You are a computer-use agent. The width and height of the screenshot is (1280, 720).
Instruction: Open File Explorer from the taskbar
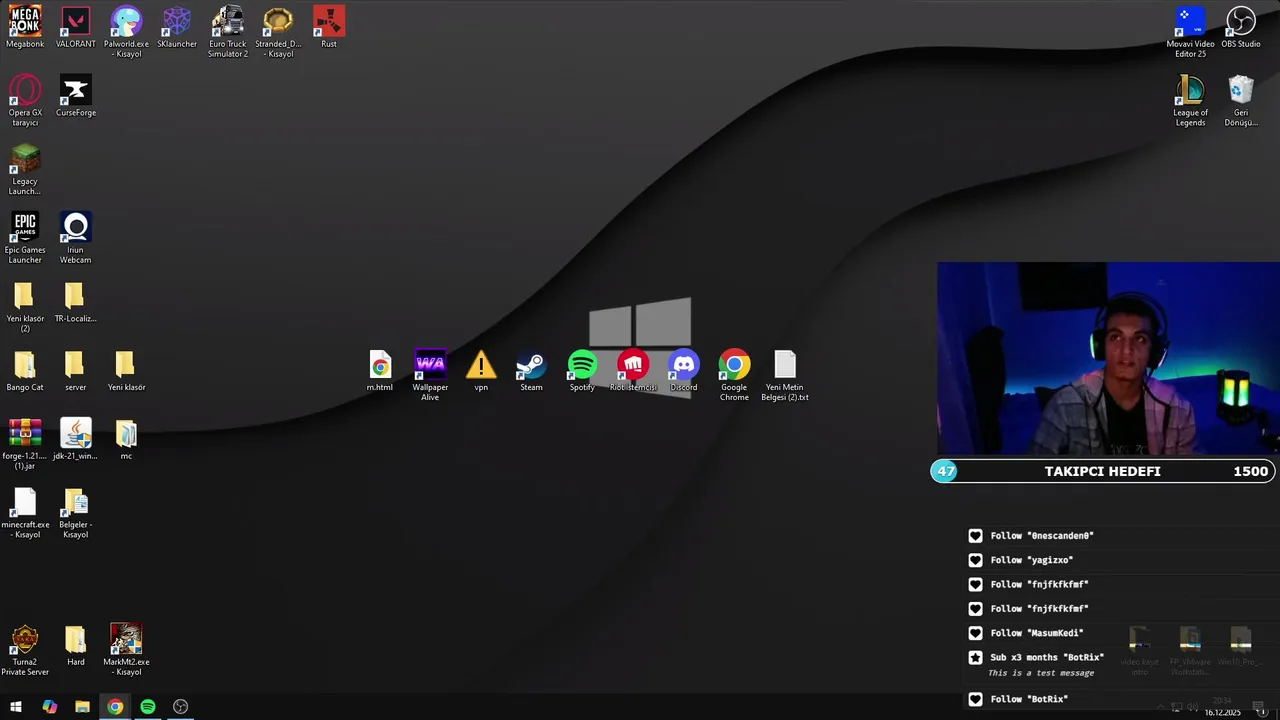coord(82,707)
